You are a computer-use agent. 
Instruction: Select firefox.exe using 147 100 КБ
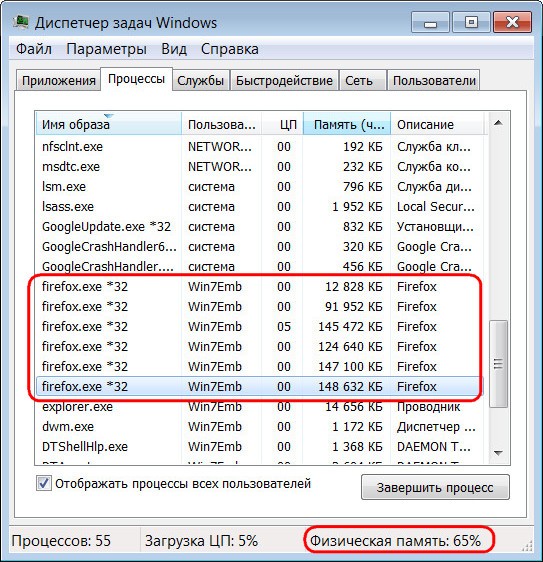259,367
